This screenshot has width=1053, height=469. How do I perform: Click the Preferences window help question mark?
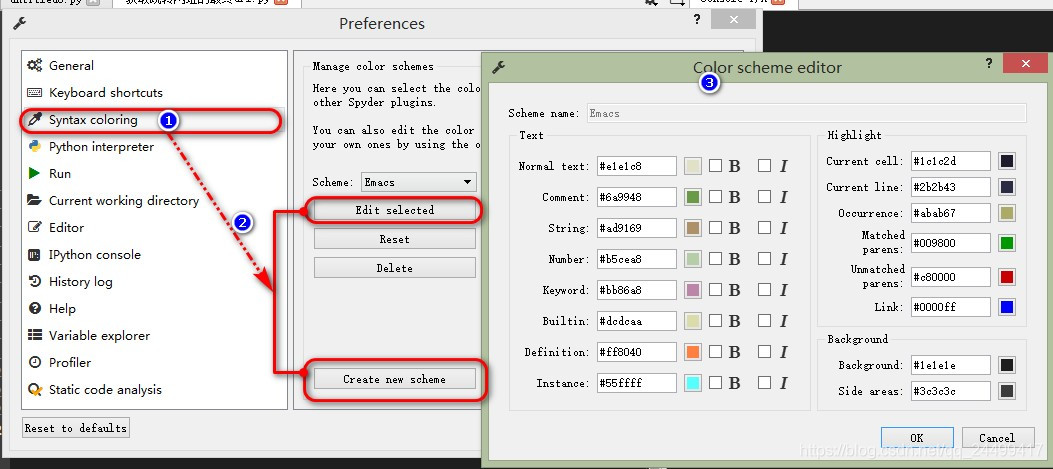tap(696, 19)
